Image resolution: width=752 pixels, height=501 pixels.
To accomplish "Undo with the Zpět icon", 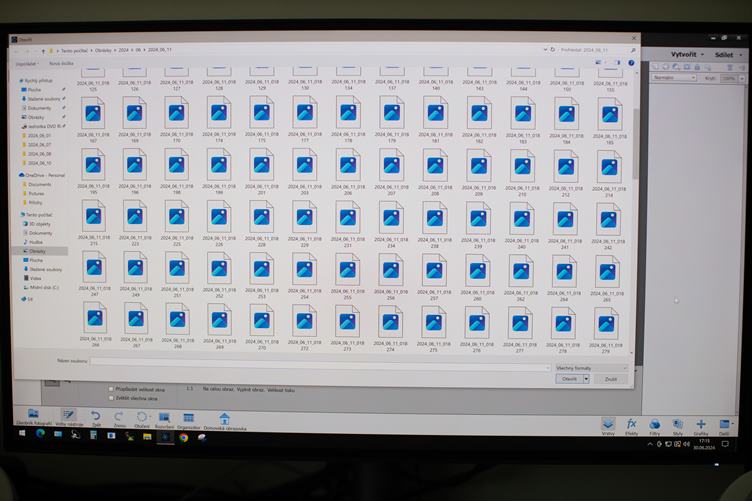I will (x=96, y=418).
